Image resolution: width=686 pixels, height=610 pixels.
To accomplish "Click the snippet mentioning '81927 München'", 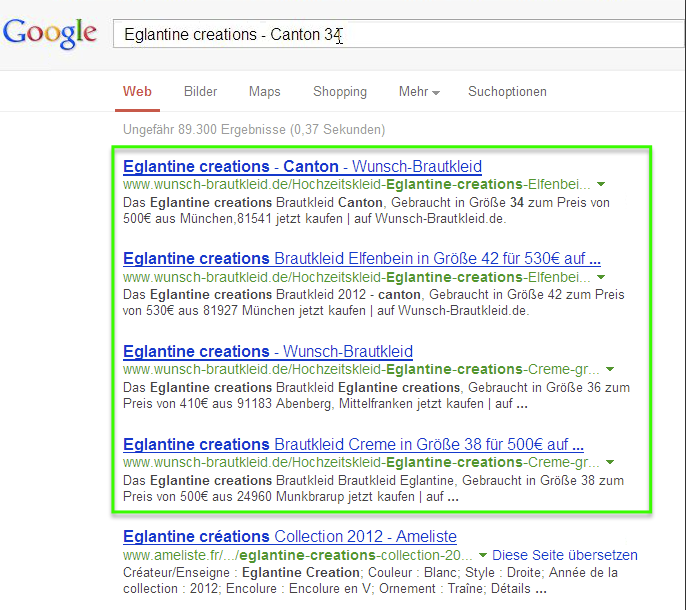I will tap(373, 302).
